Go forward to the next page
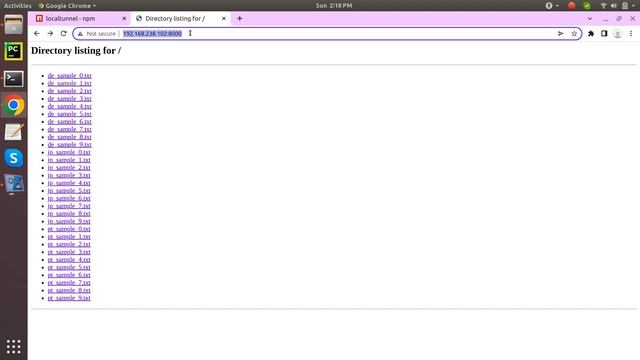640x360 pixels. 50,33
